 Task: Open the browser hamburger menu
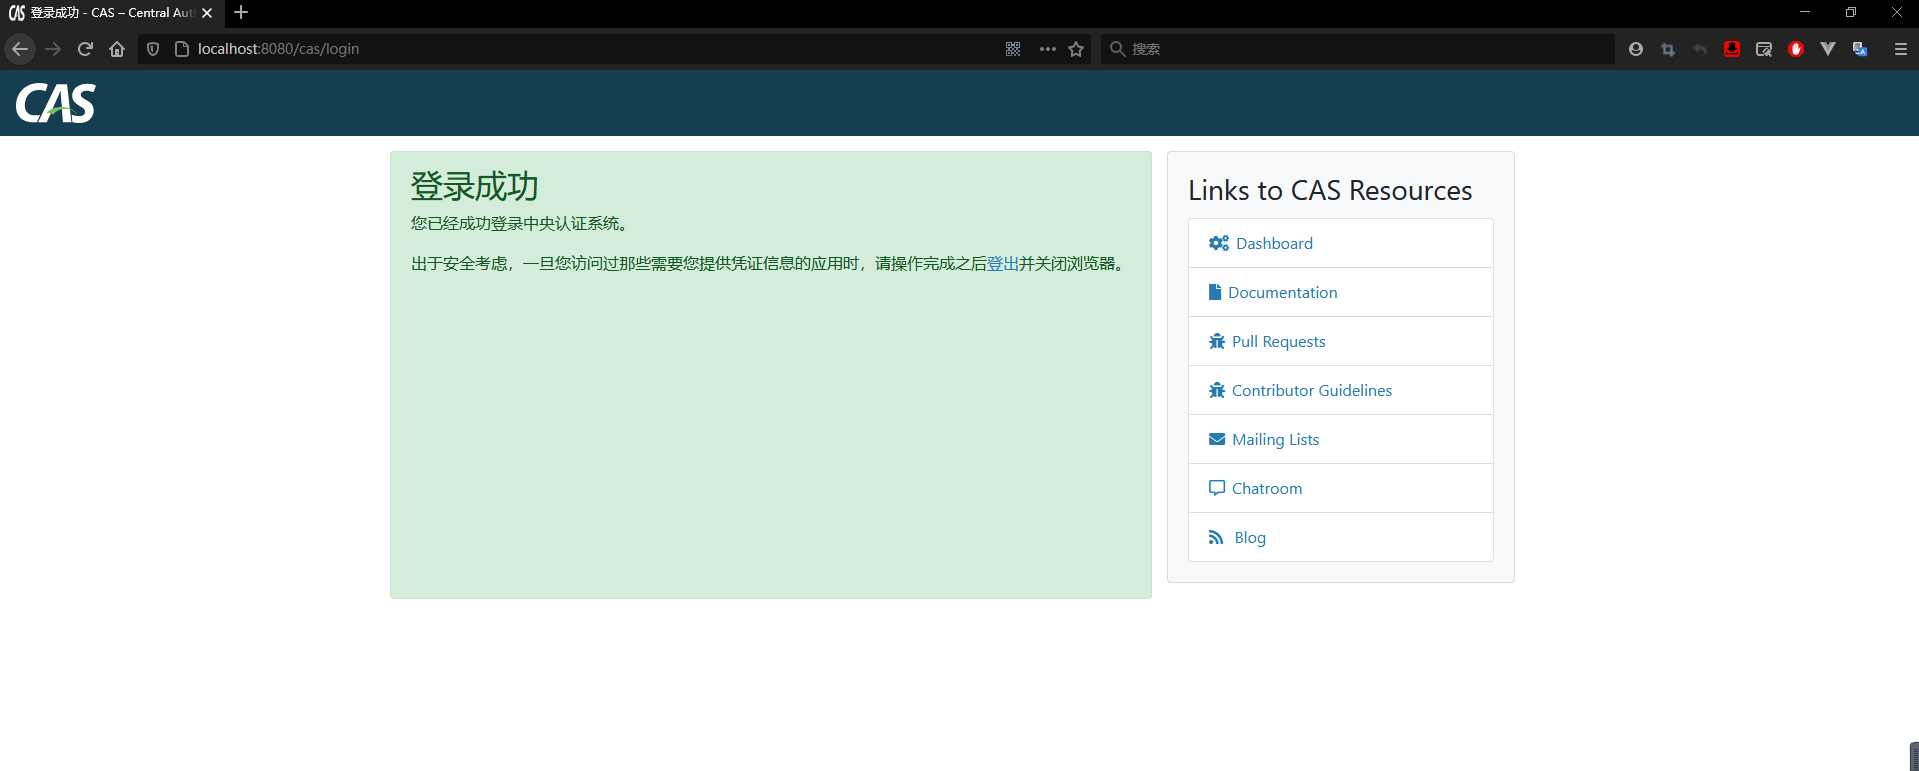point(1901,49)
